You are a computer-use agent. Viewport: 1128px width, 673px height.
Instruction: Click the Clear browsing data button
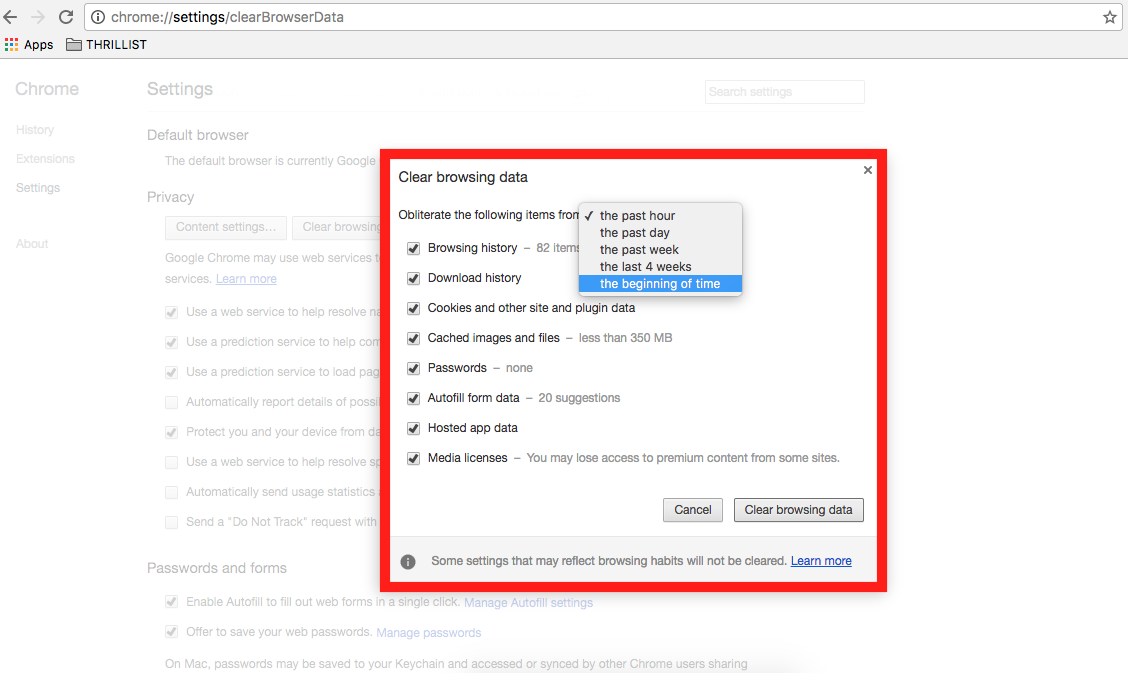(798, 510)
